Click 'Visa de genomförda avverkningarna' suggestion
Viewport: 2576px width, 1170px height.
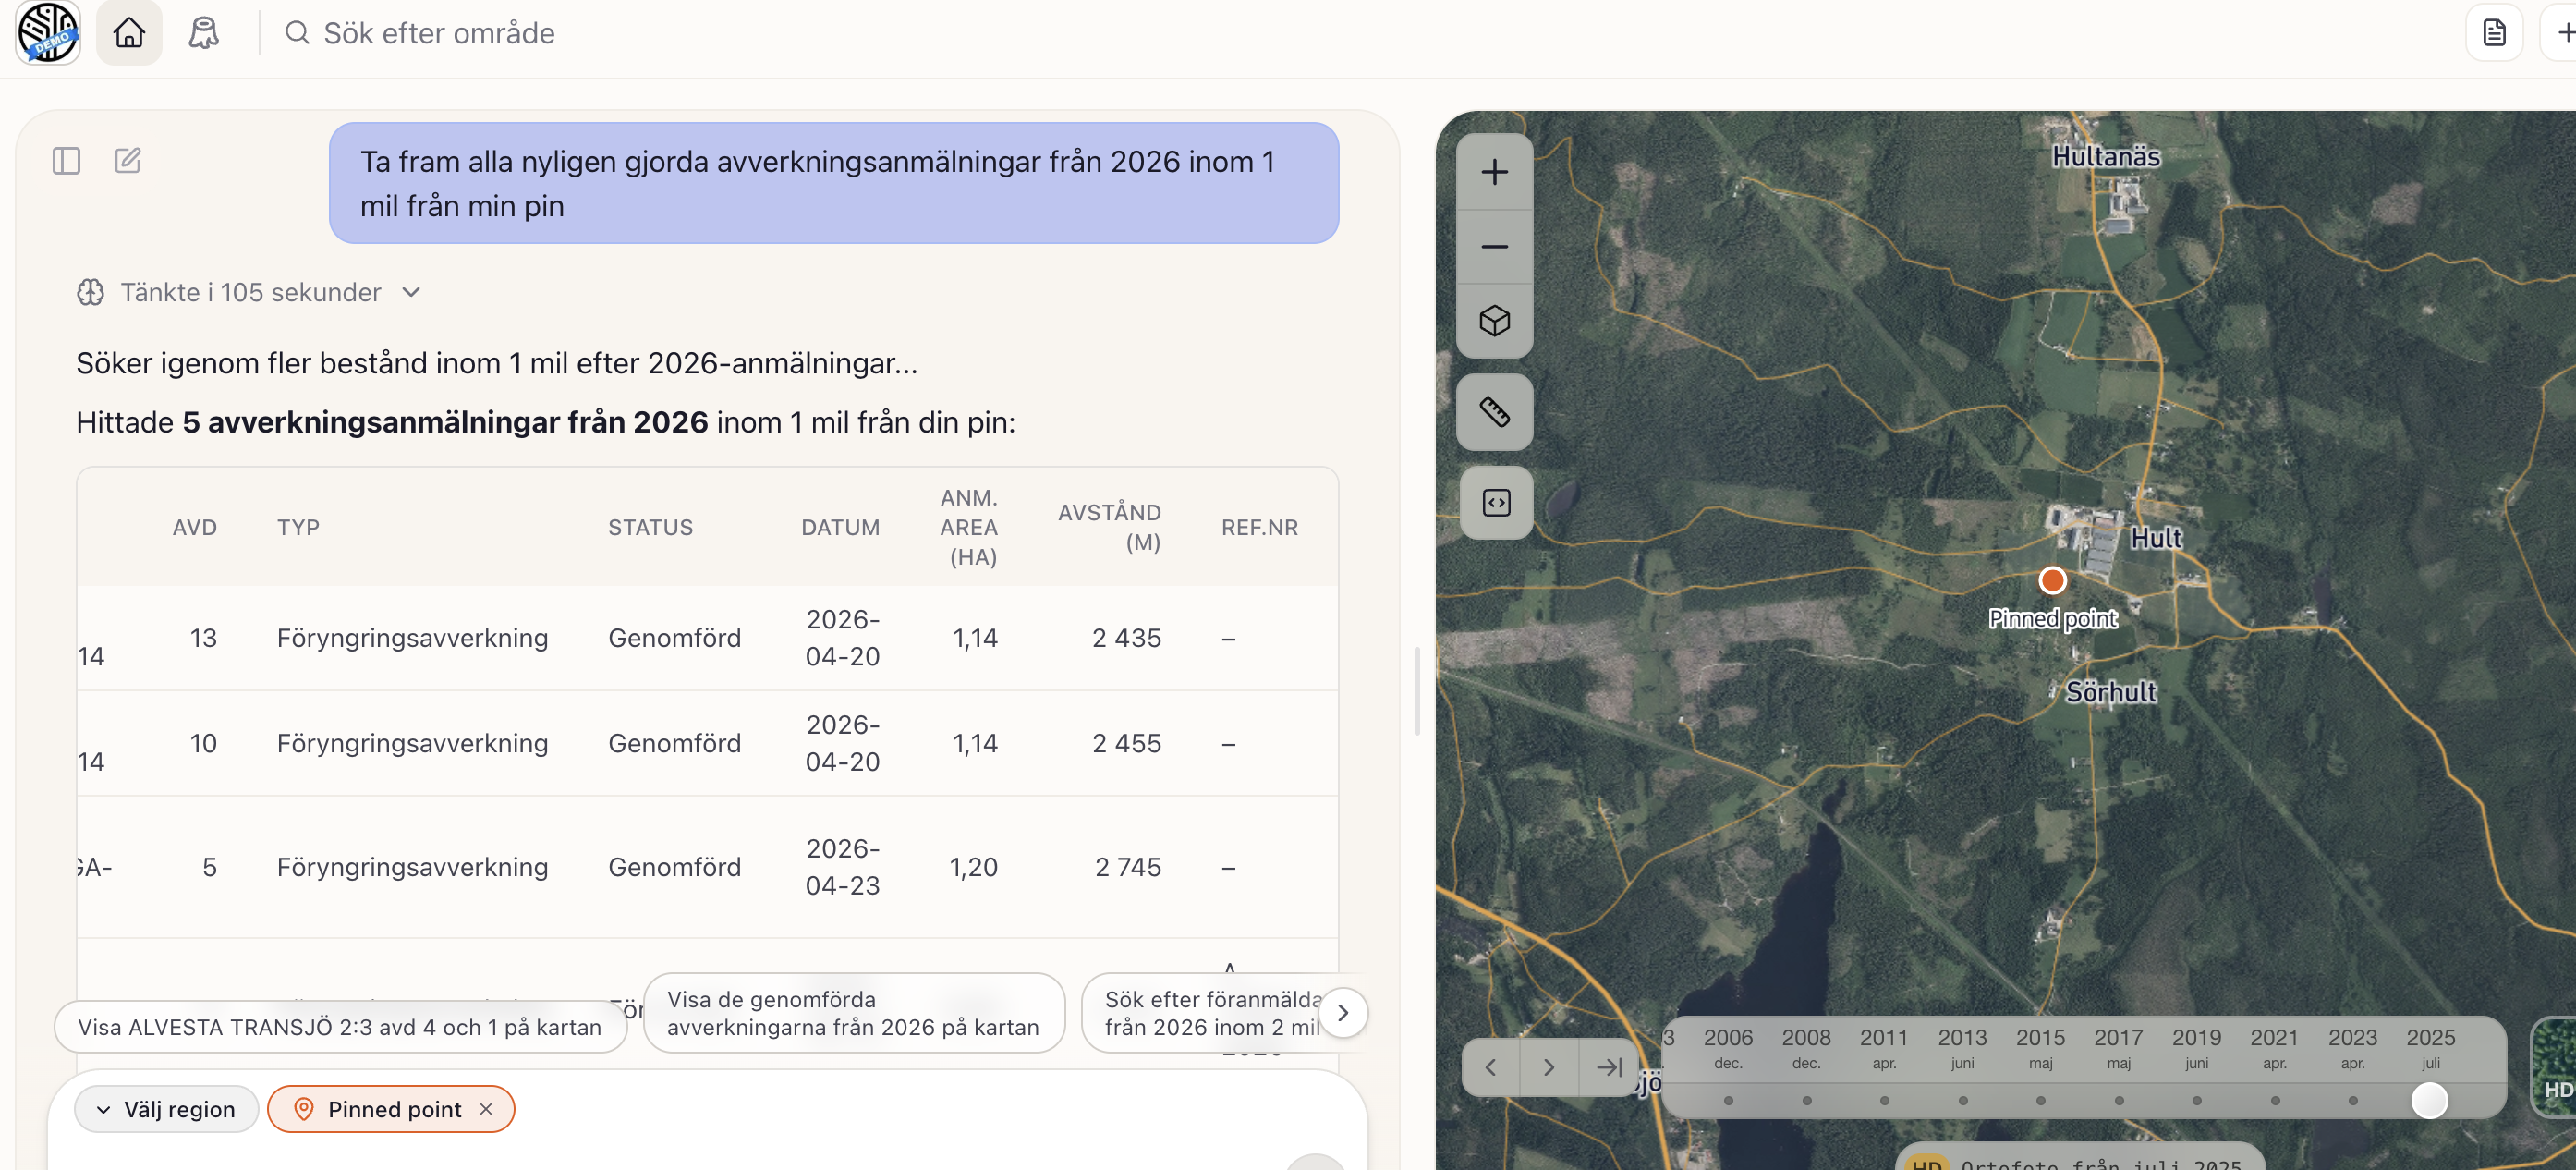coord(853,1013)
